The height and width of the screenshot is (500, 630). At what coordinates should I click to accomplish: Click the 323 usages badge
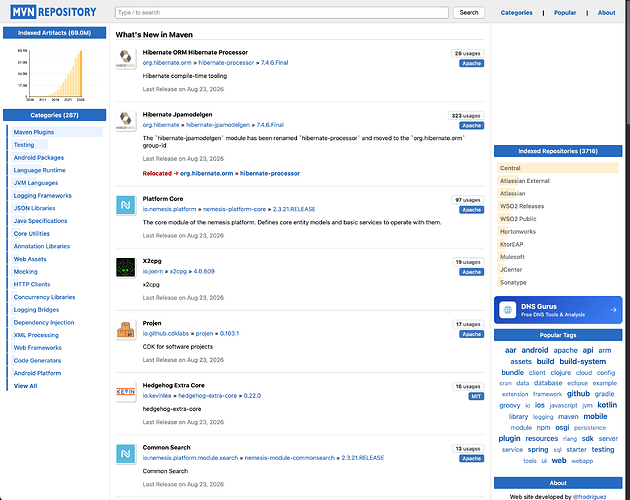[x=466, y=116]
